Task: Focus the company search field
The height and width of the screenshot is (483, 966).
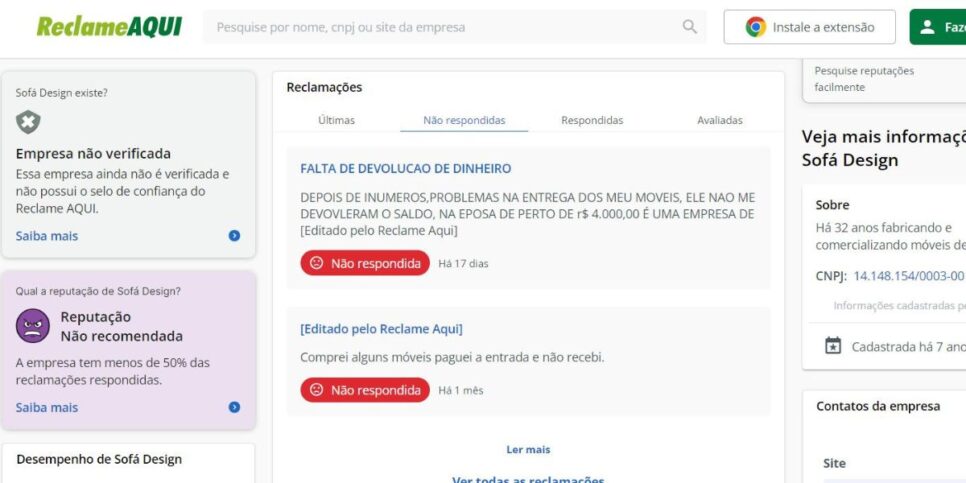Action: coord(455,27)
